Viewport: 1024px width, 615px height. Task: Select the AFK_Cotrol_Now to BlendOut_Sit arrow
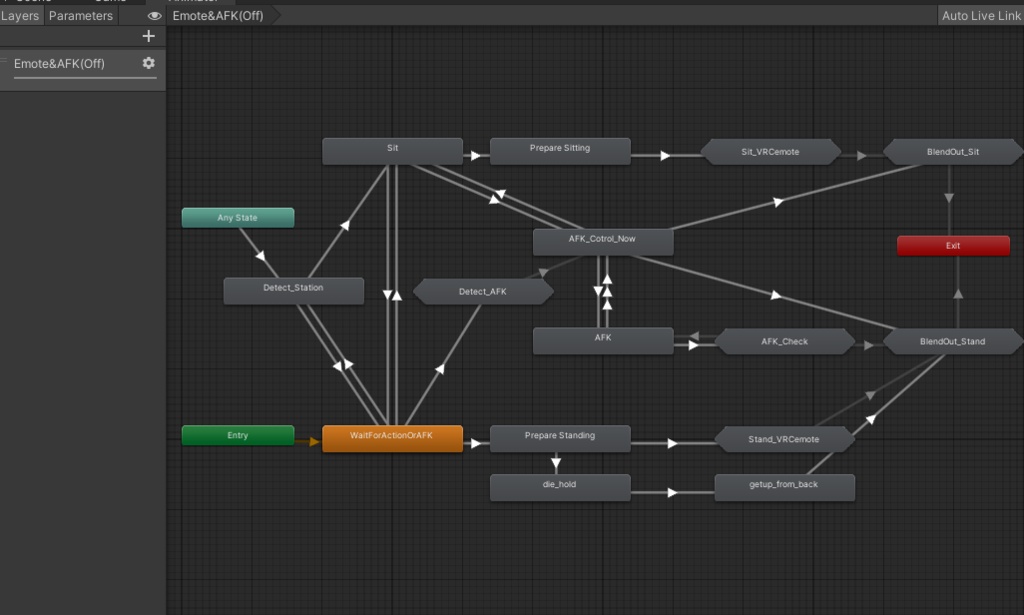pos(778,202)
